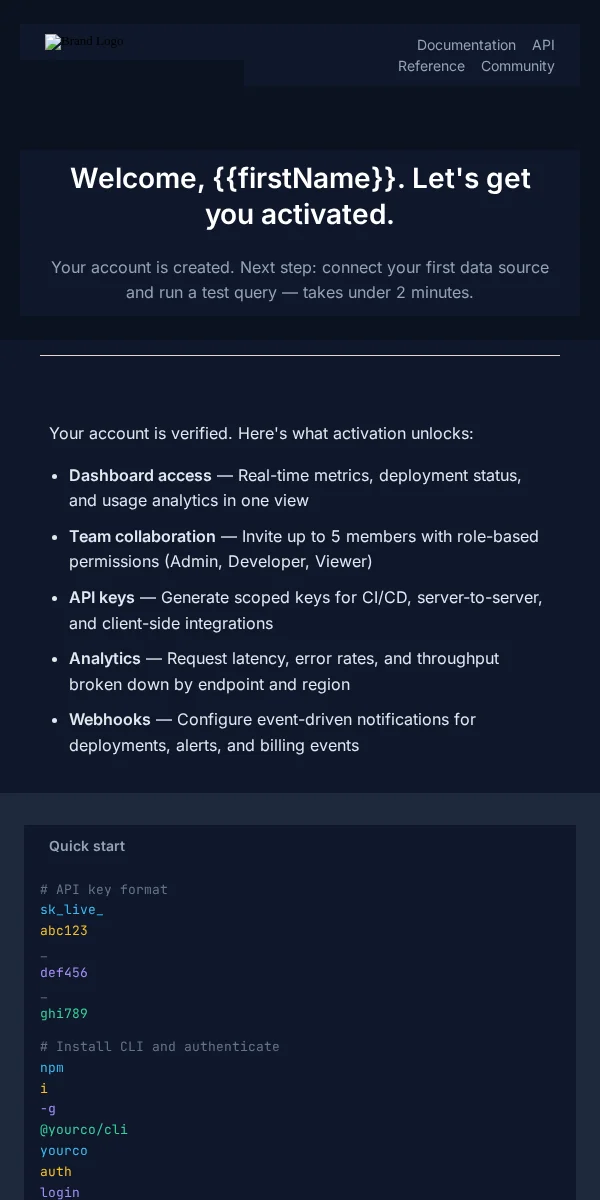Click the @yourco/cli package name
This screenshot has width=600, height=1200.
84,1129
